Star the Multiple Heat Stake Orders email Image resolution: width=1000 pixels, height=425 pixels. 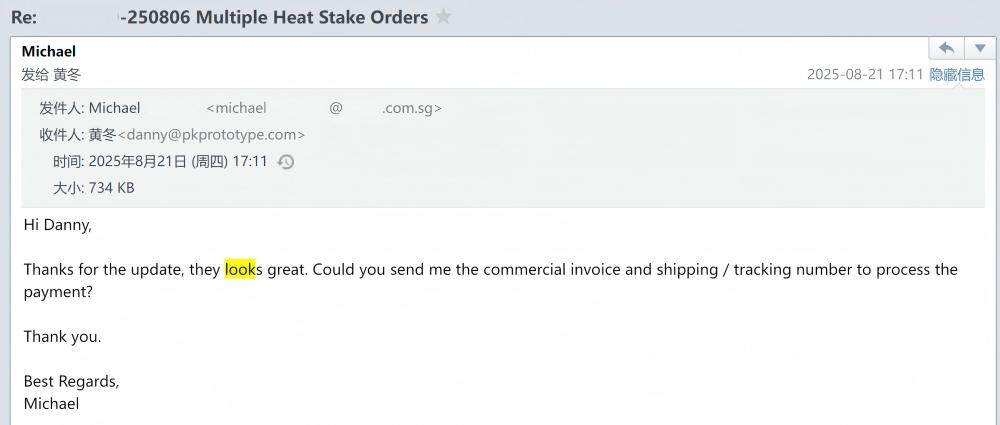(x=444, y=17)
